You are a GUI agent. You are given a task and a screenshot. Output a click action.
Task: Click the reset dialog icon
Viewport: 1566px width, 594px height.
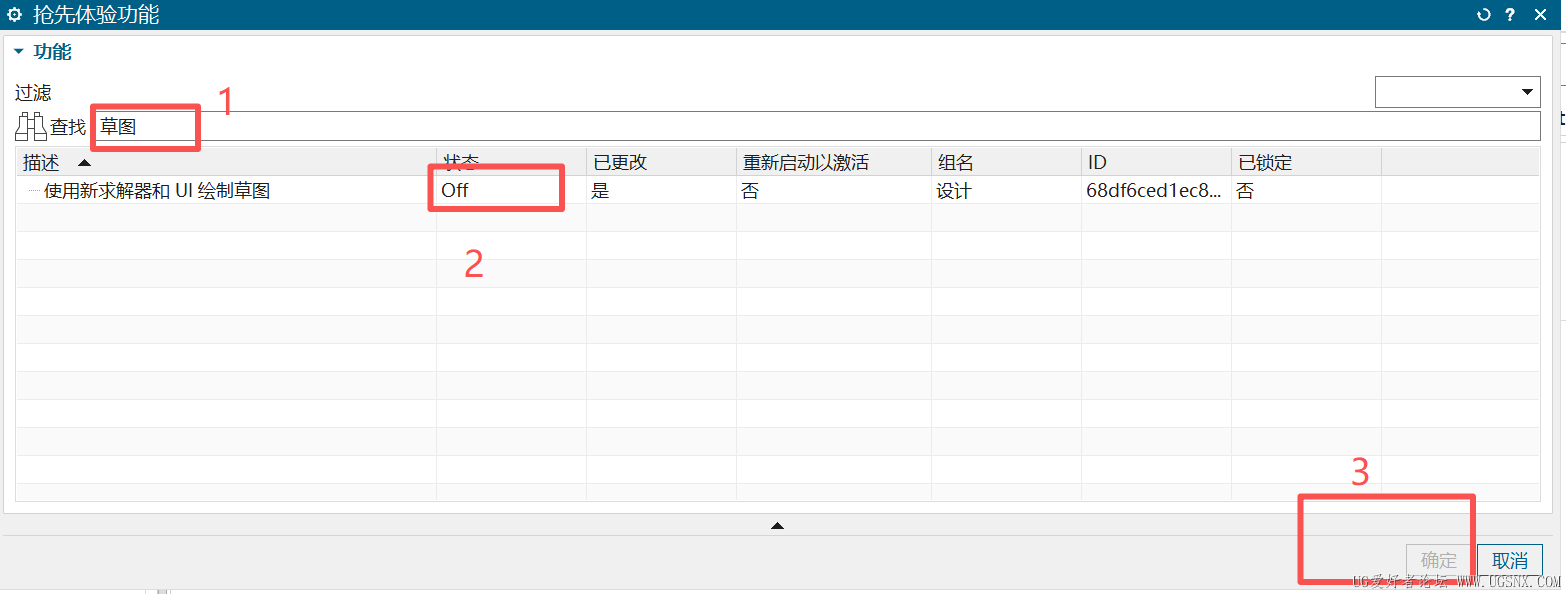pos(1484,15)
